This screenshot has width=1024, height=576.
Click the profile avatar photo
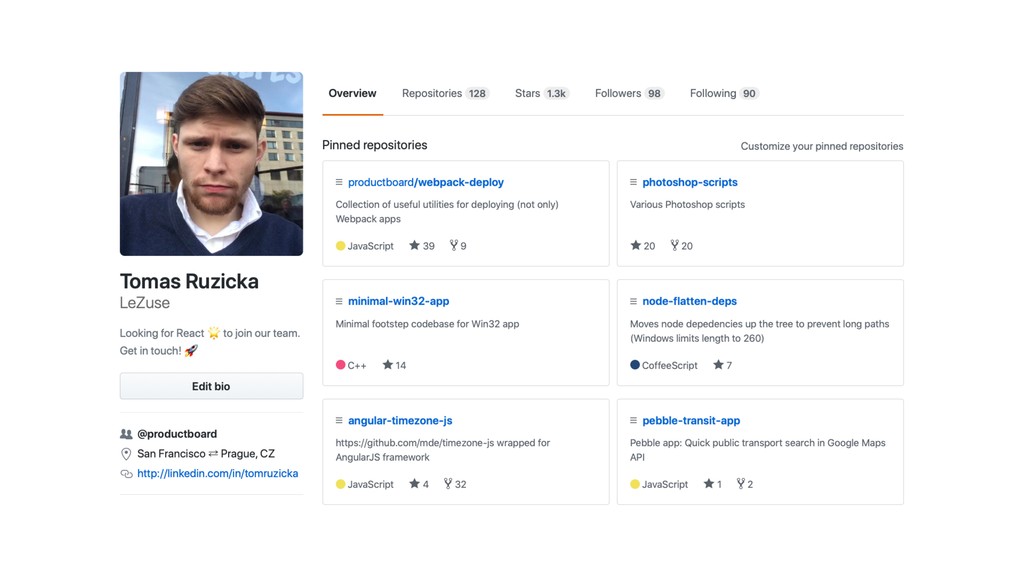pos(211,164)
